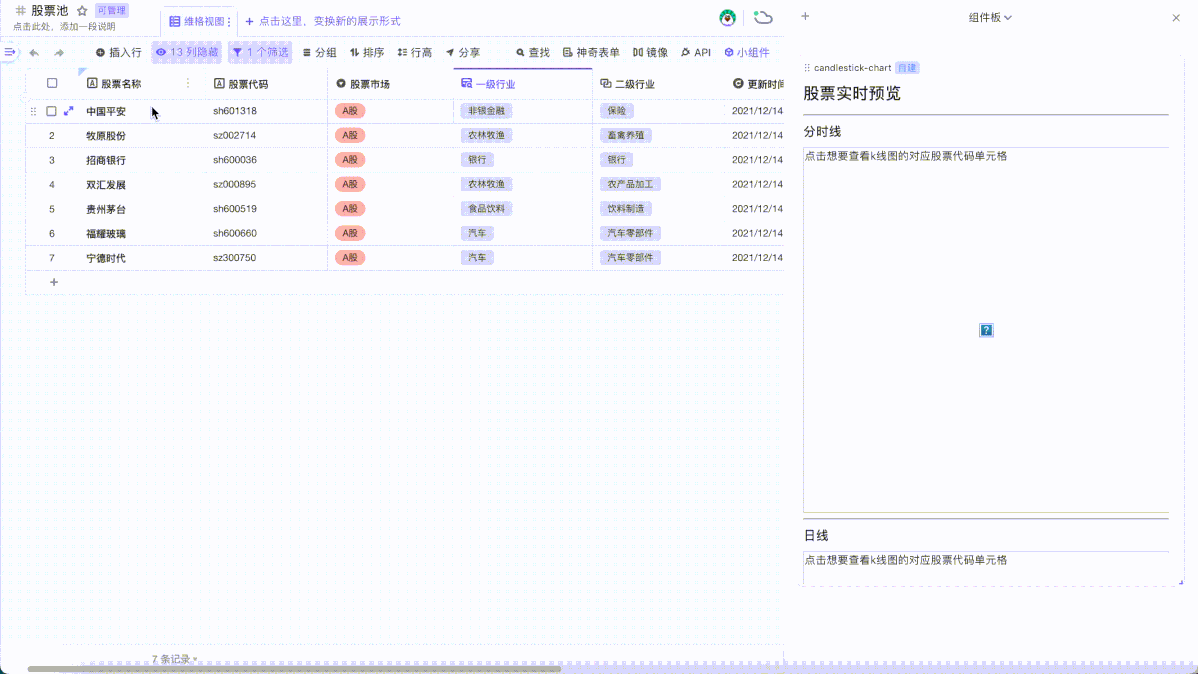Open the 组件板 dropdown

[x=989, y=18]
